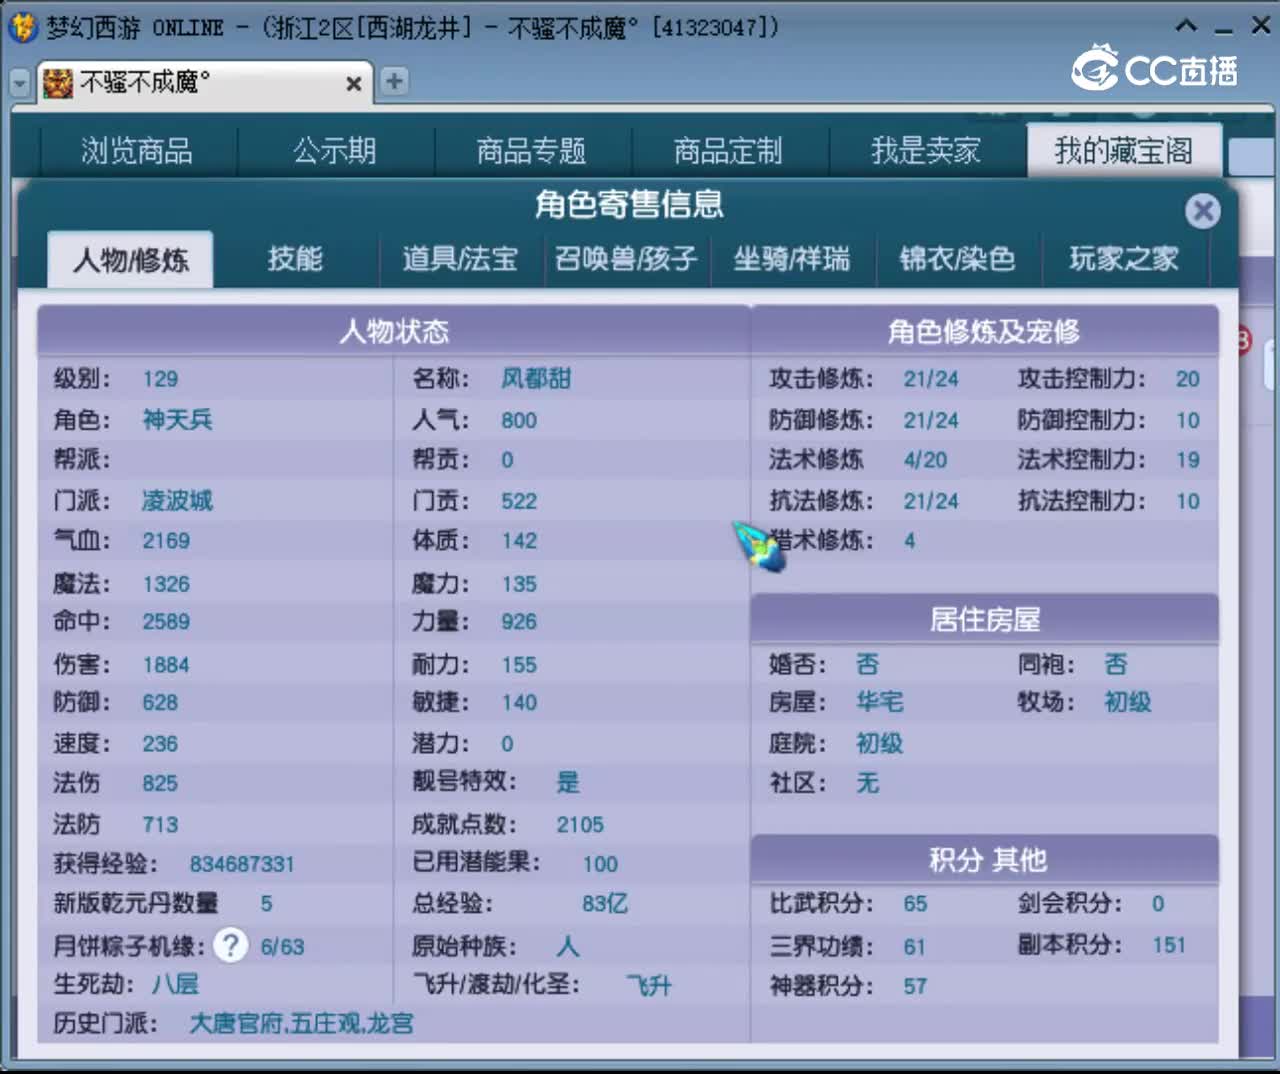The width and height of the screenshot is (1280, 1074).
Task: Click the character avatar icon on the 不骚不成魔° tab
Action: tap(58, 83)
